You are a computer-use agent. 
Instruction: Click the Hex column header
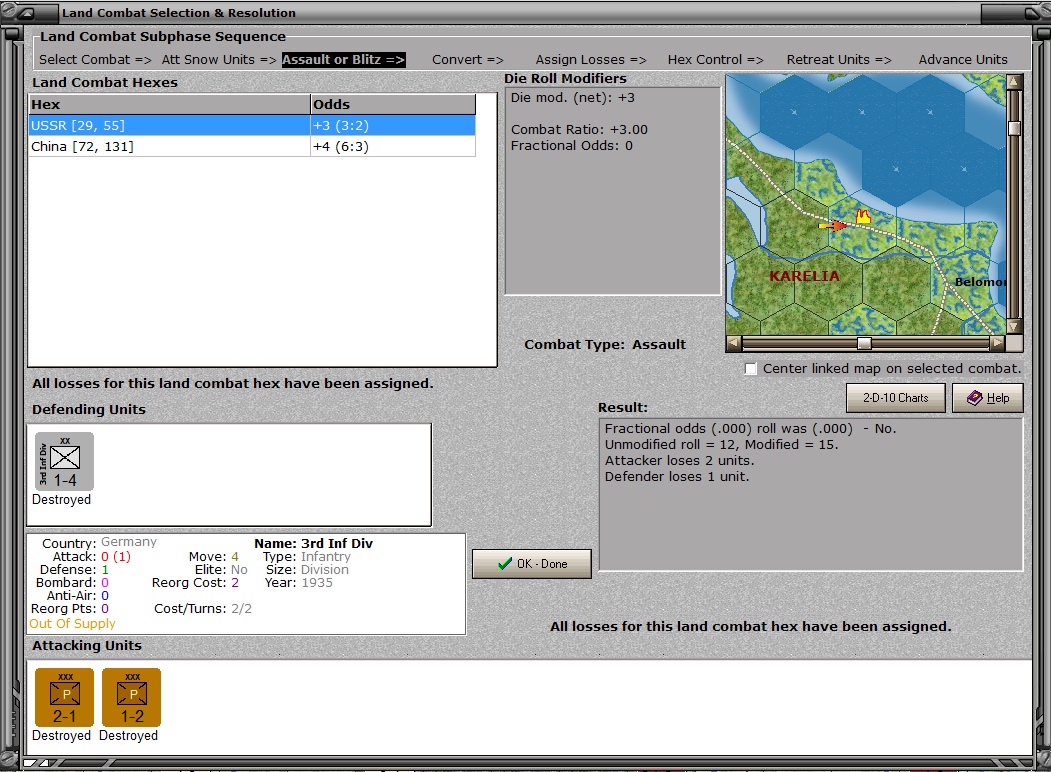[x=168, y=104]
